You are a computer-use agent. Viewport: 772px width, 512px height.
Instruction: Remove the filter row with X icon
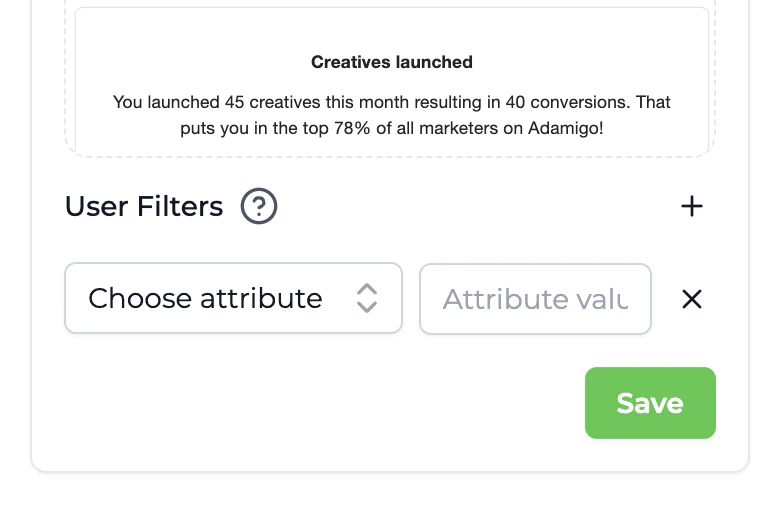(x=692, y=299)
